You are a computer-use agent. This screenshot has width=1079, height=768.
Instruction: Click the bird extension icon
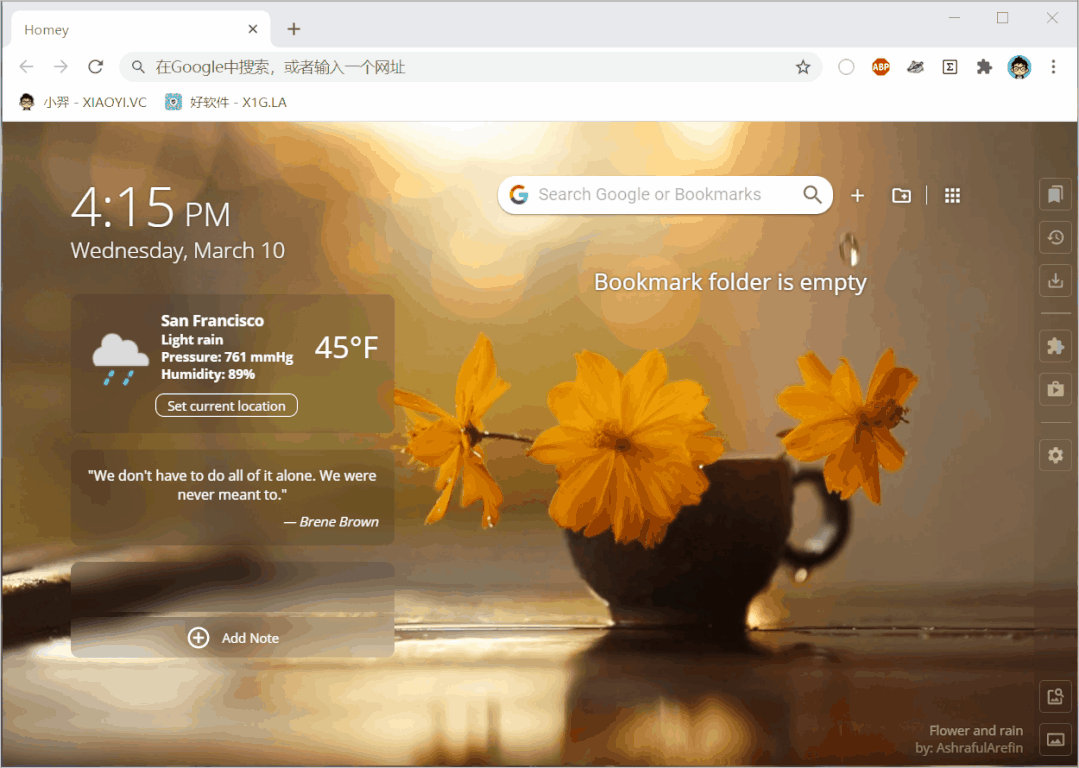click(x=915, y=67)
